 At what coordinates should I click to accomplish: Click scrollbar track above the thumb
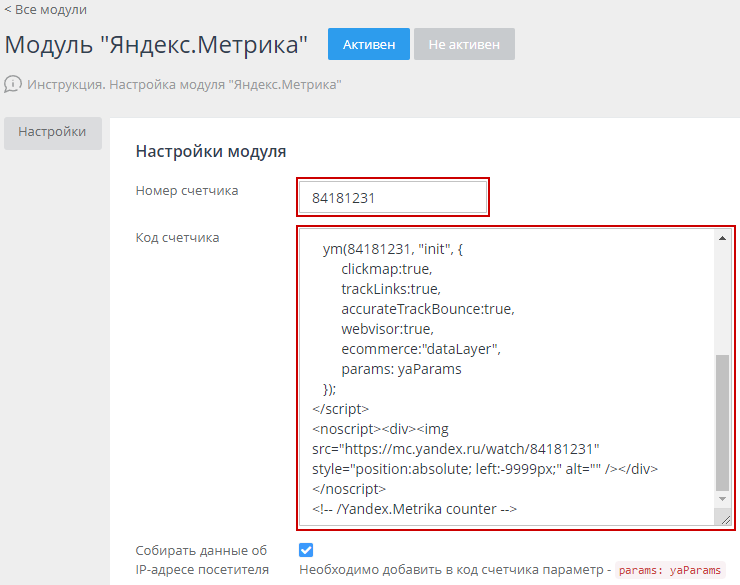[722, 300]
